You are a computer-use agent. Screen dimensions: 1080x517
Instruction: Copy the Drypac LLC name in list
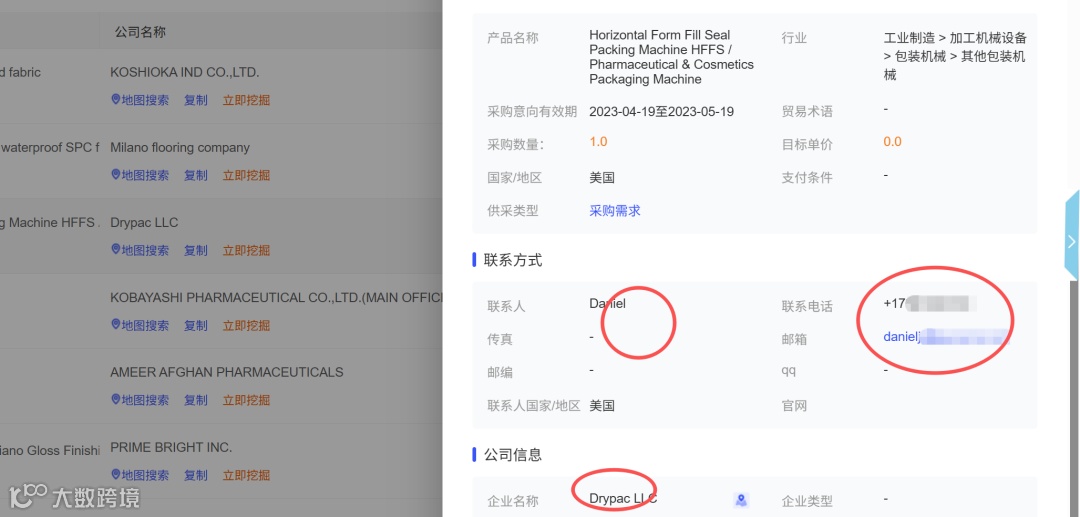pyautogui.click(x=196, y=250)
